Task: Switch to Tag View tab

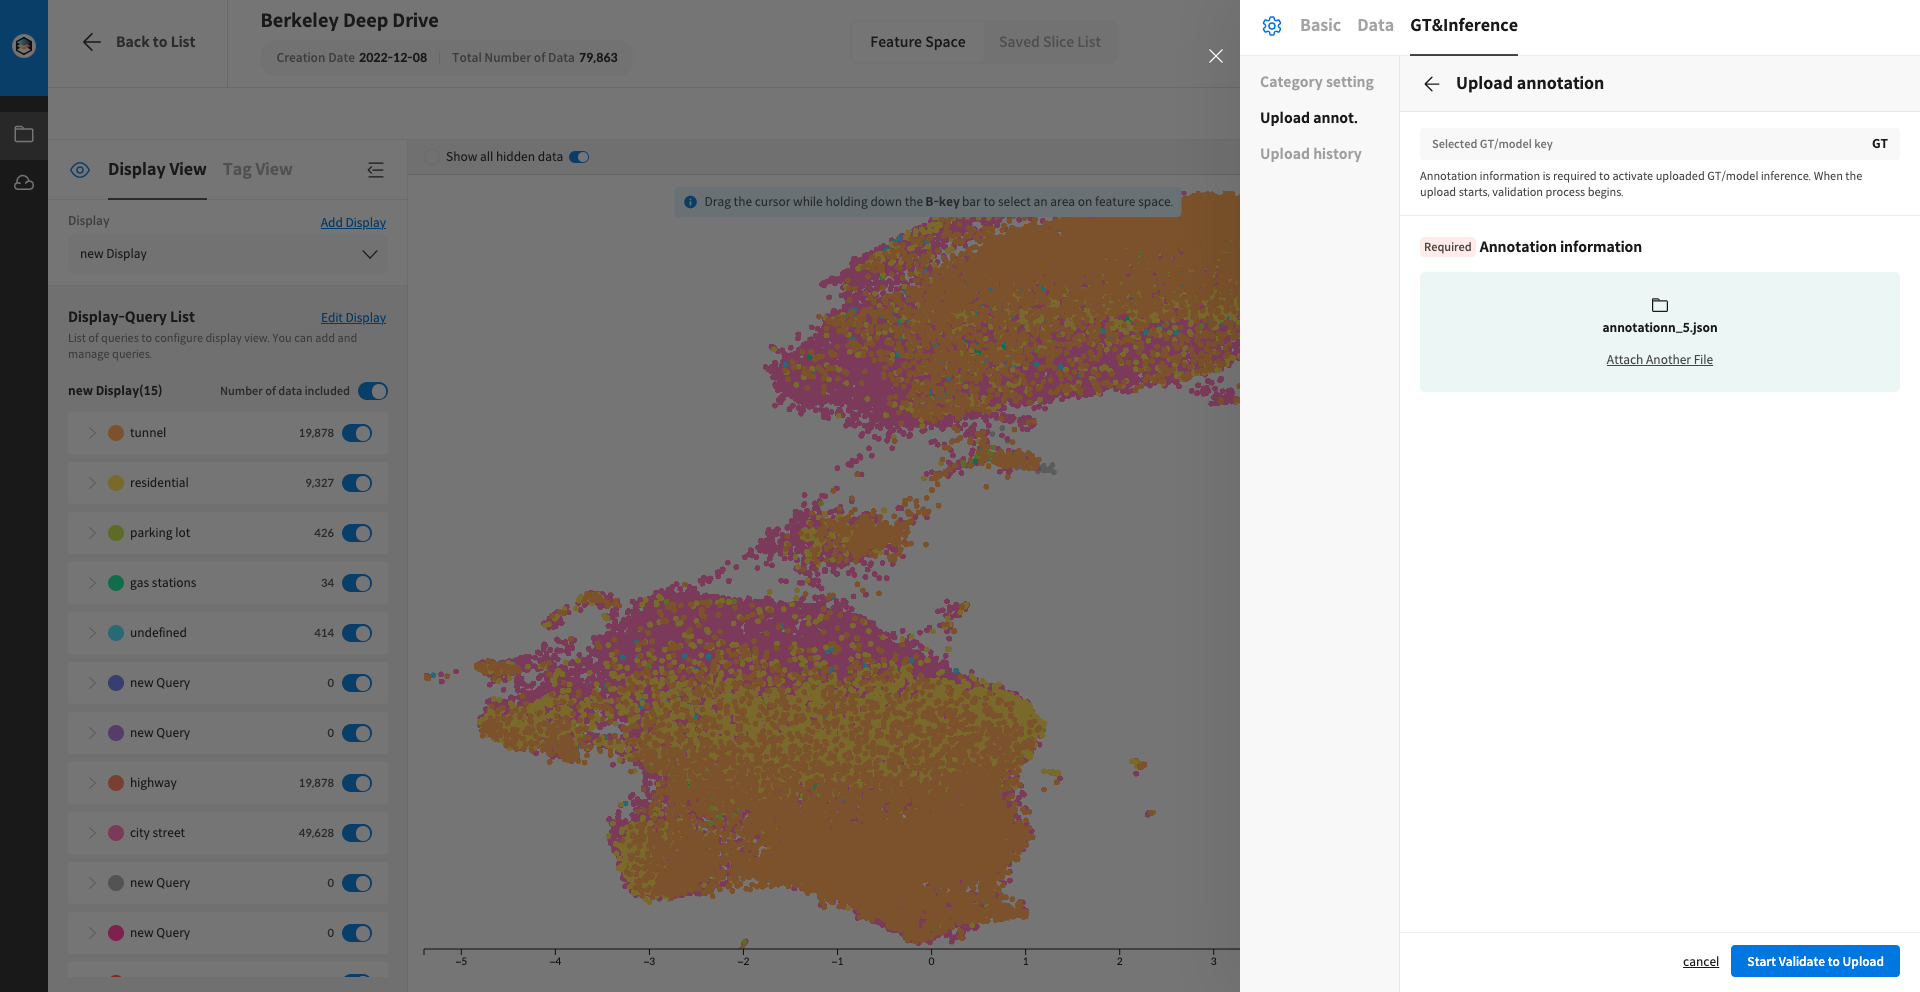Action: tap(258, 170)
